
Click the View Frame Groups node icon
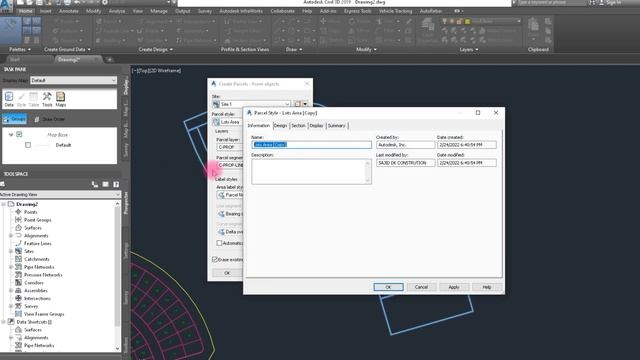[18, 314]
